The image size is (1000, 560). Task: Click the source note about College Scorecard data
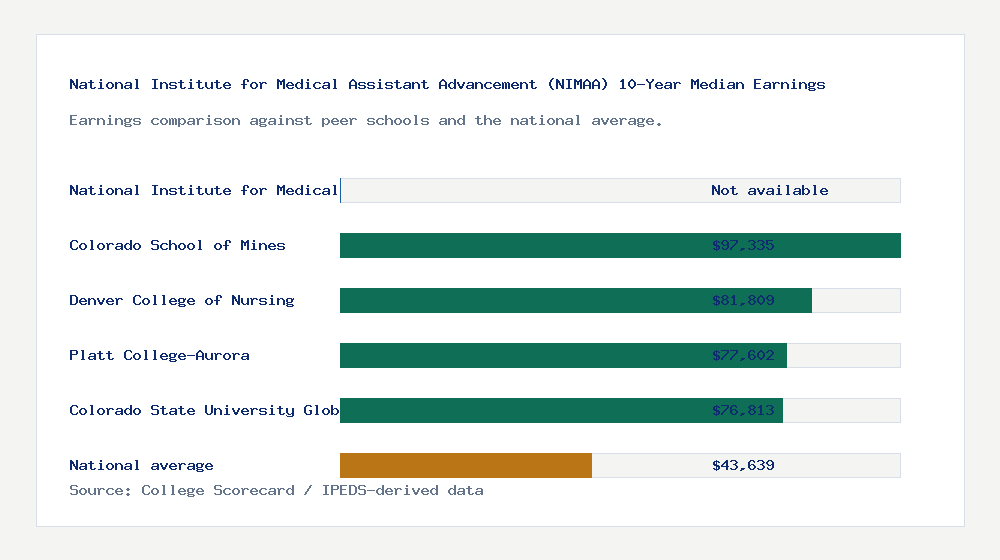(276, 490)
